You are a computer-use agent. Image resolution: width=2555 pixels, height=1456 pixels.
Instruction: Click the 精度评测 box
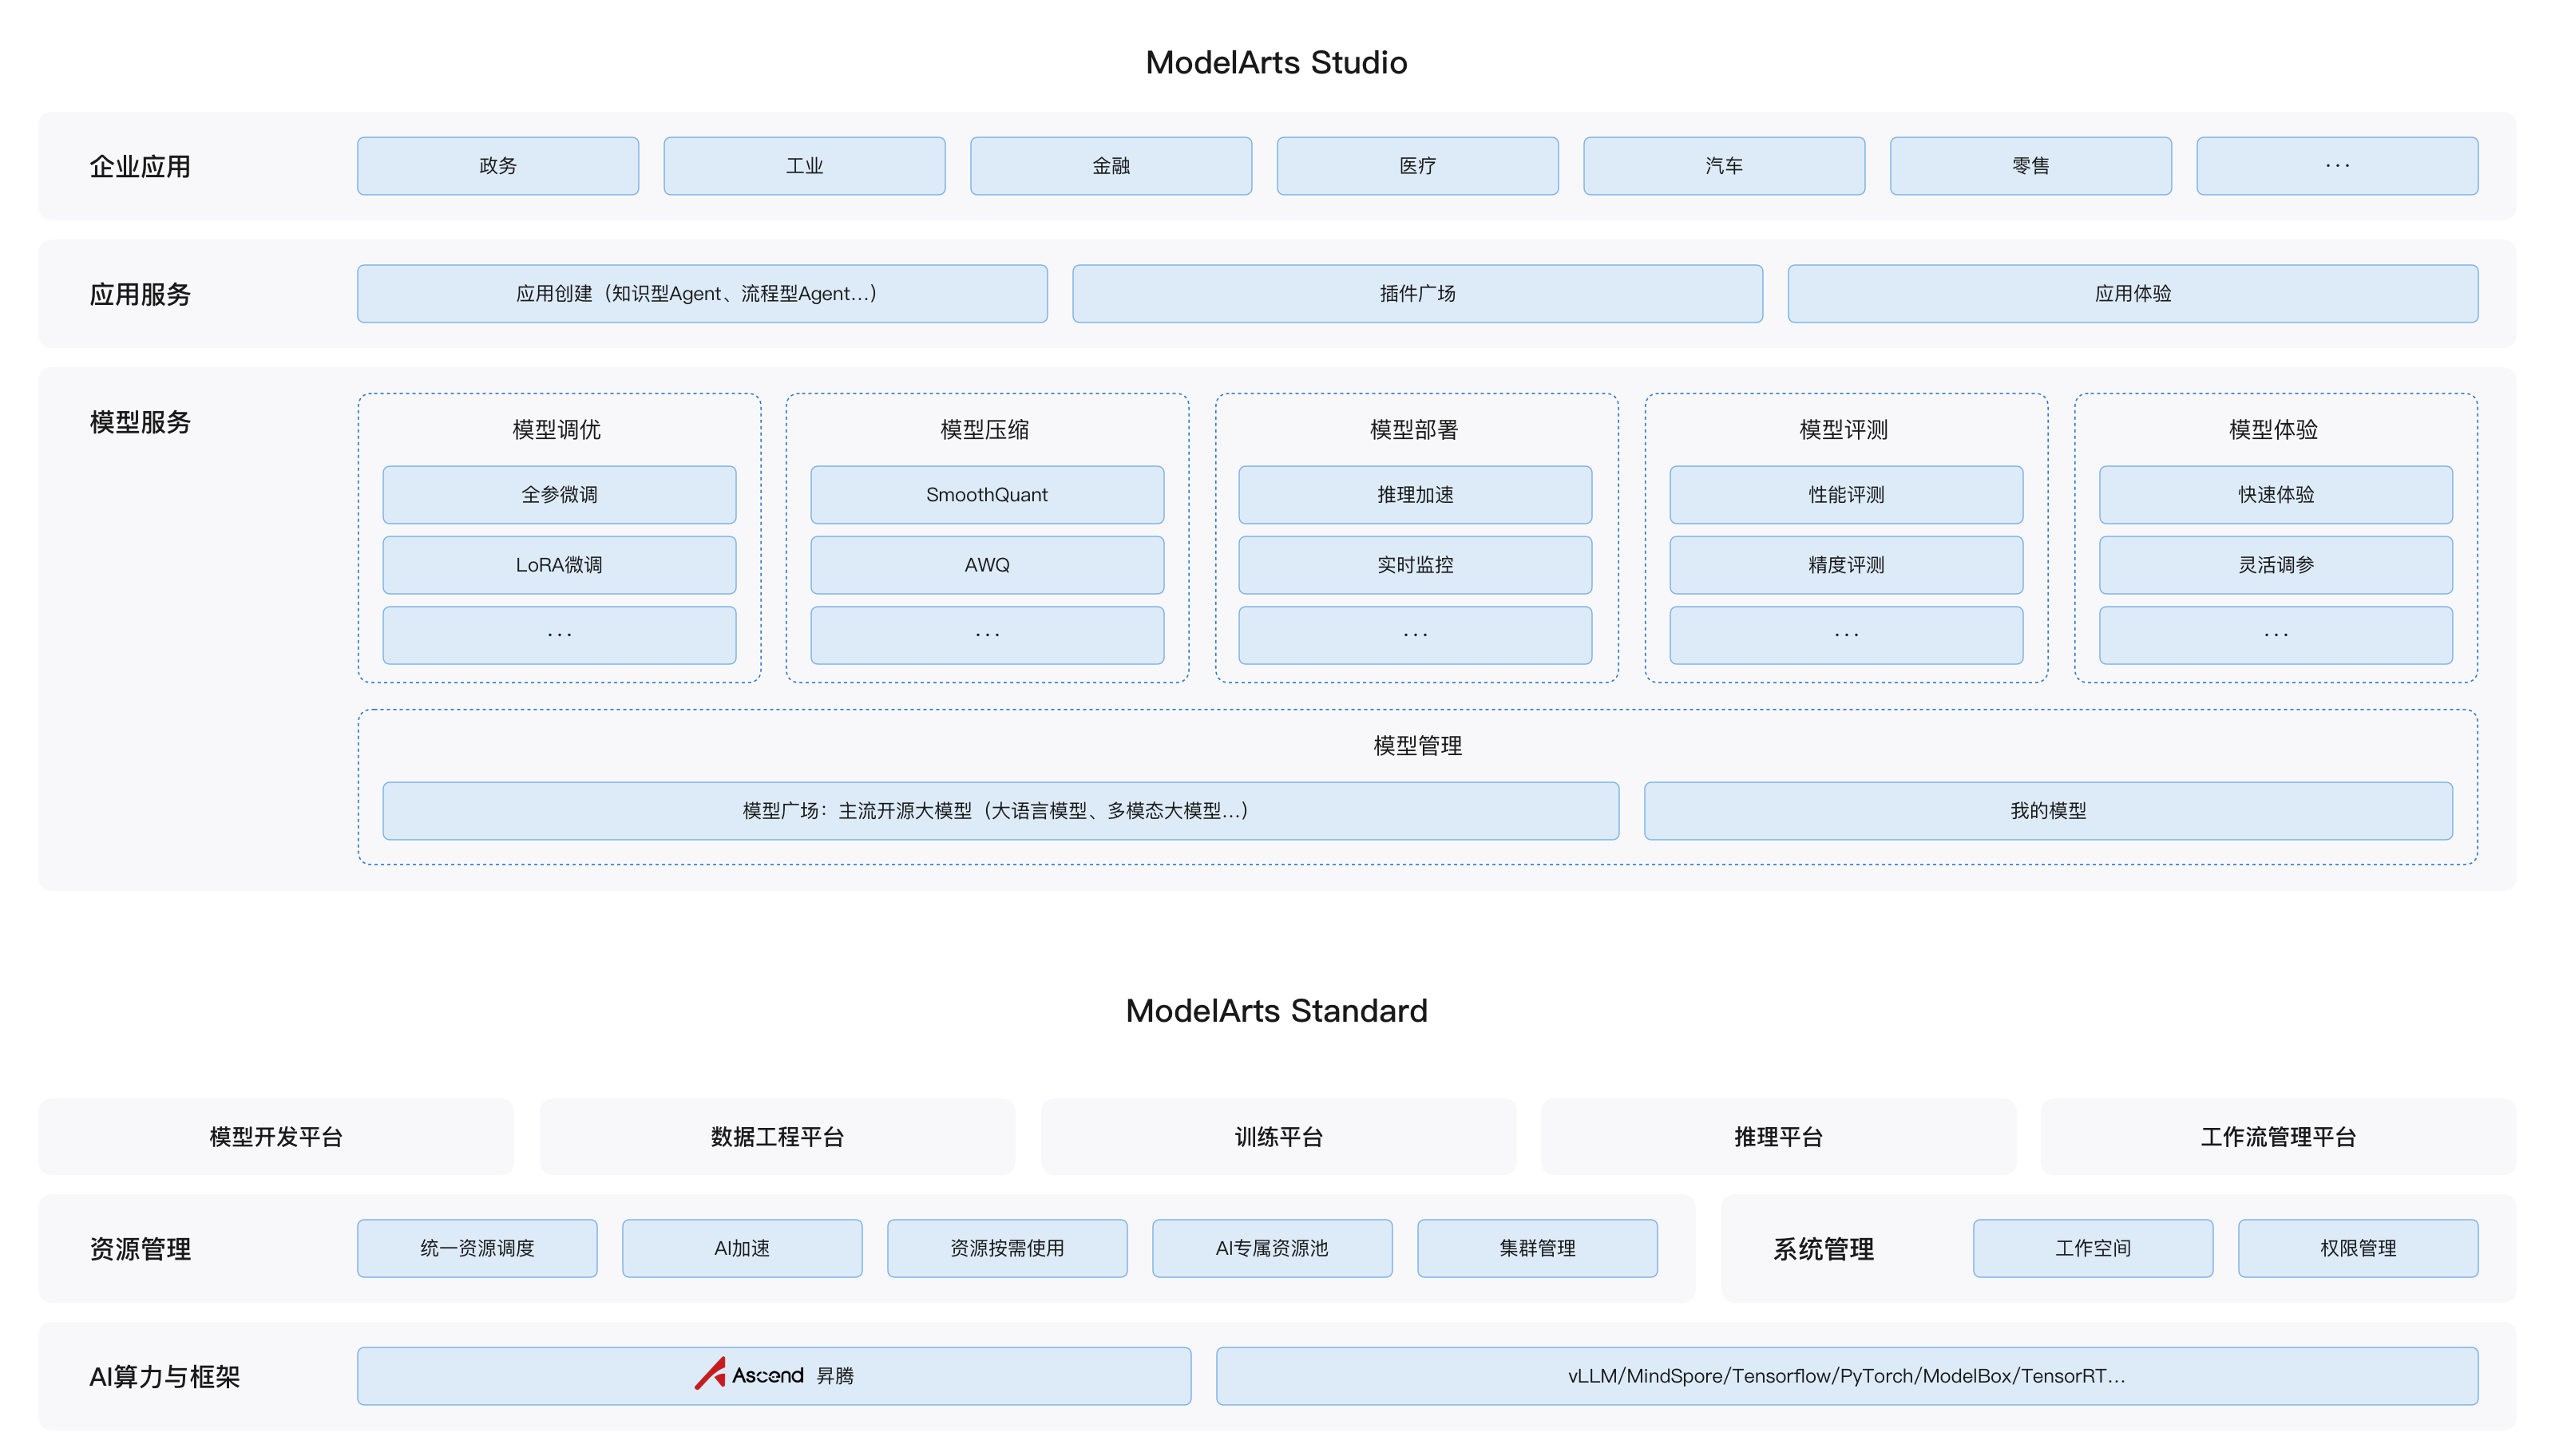(1845, 564)
